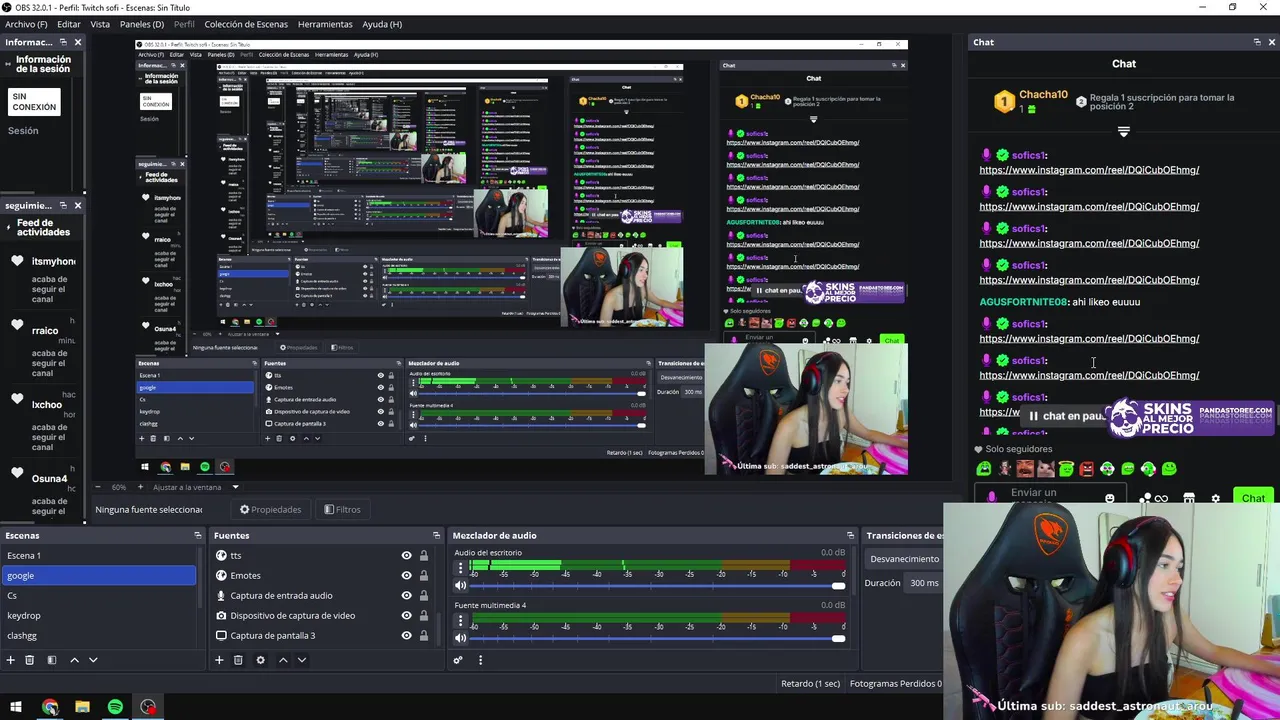Open the emoji picker in chat input
Image resolution: width=1280 pixels, height=720 pixels.
click(x=1109, y=498)
